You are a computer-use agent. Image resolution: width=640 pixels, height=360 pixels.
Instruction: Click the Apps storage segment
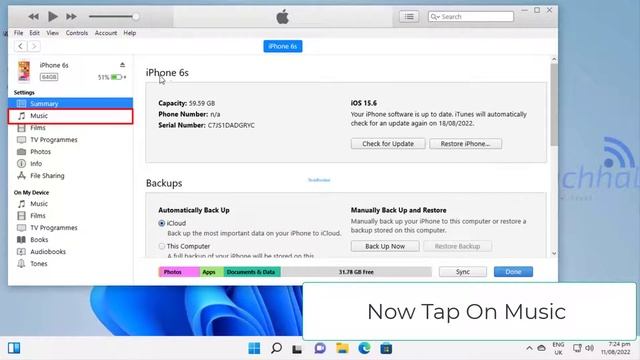(211, 272)
